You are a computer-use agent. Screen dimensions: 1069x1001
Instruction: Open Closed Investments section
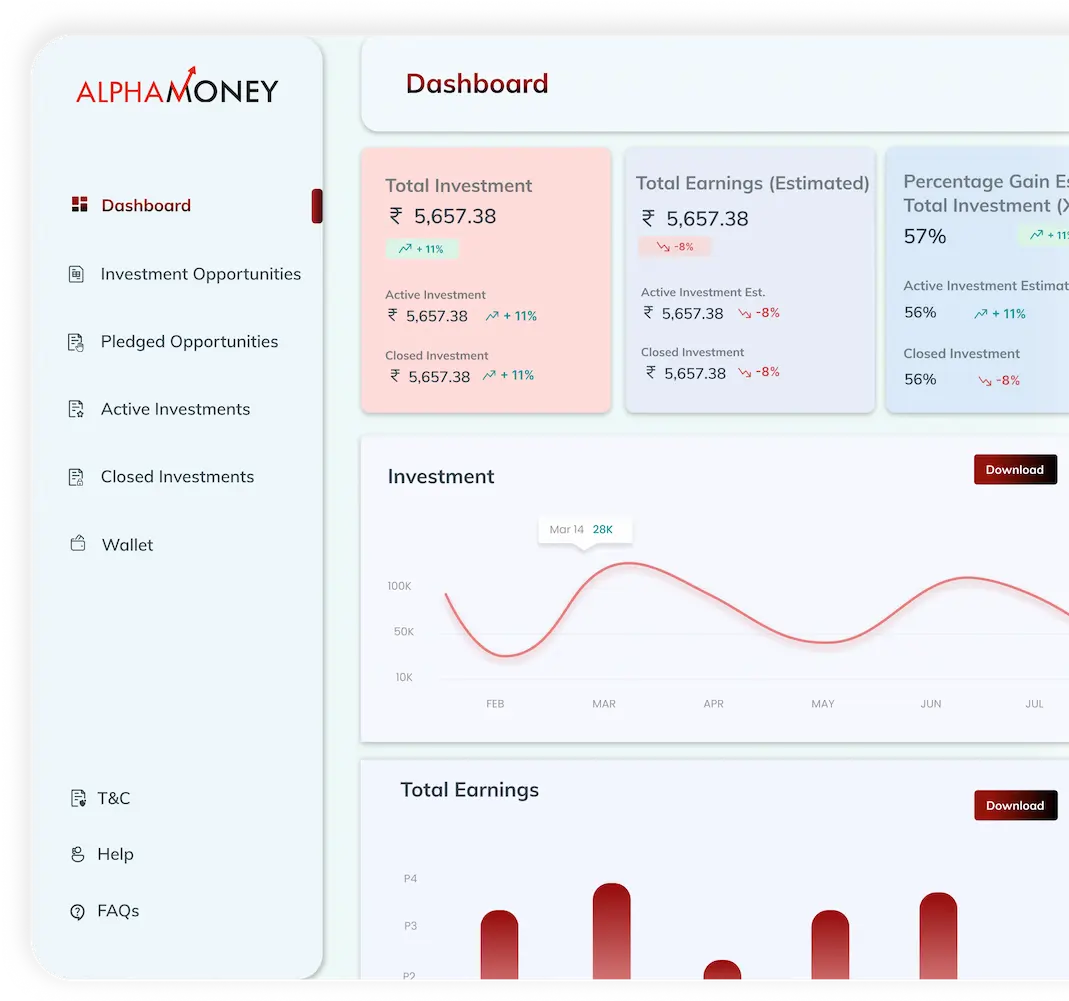coord(177,477)
